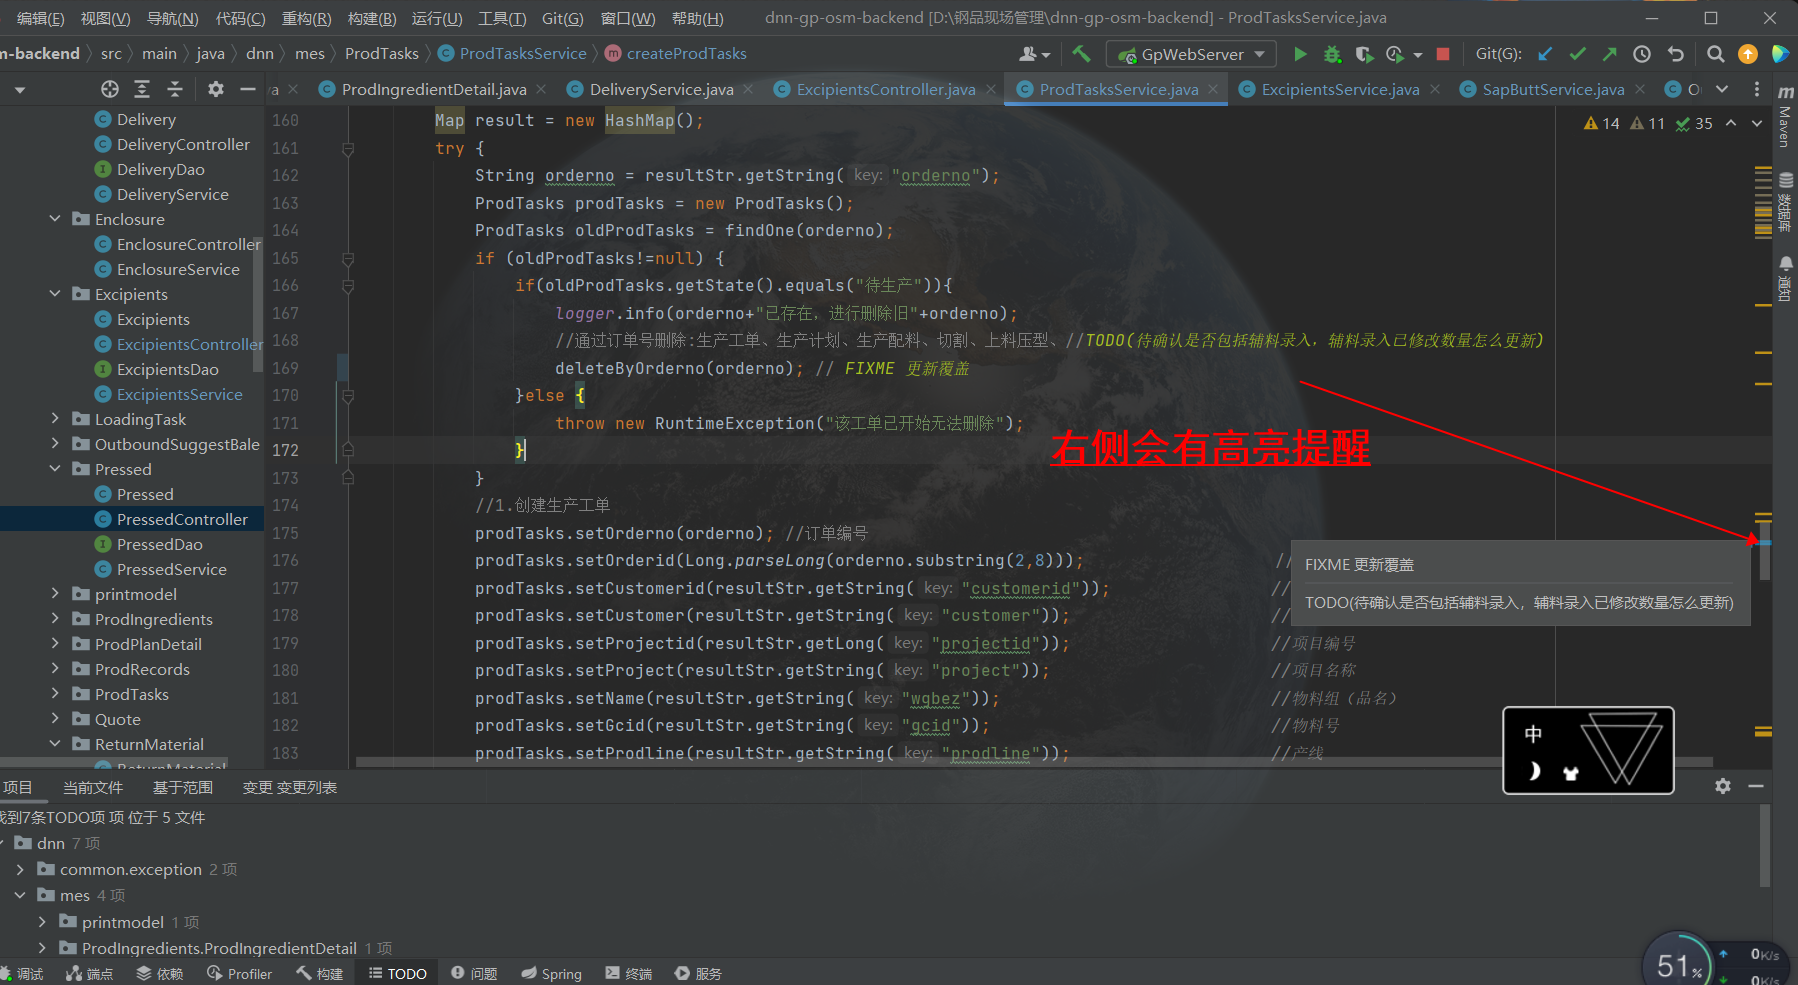The height and width of the screenshot is (985, 1798).
Task: Show hidden editor tabs chevron
Action: coord(1722,89)
